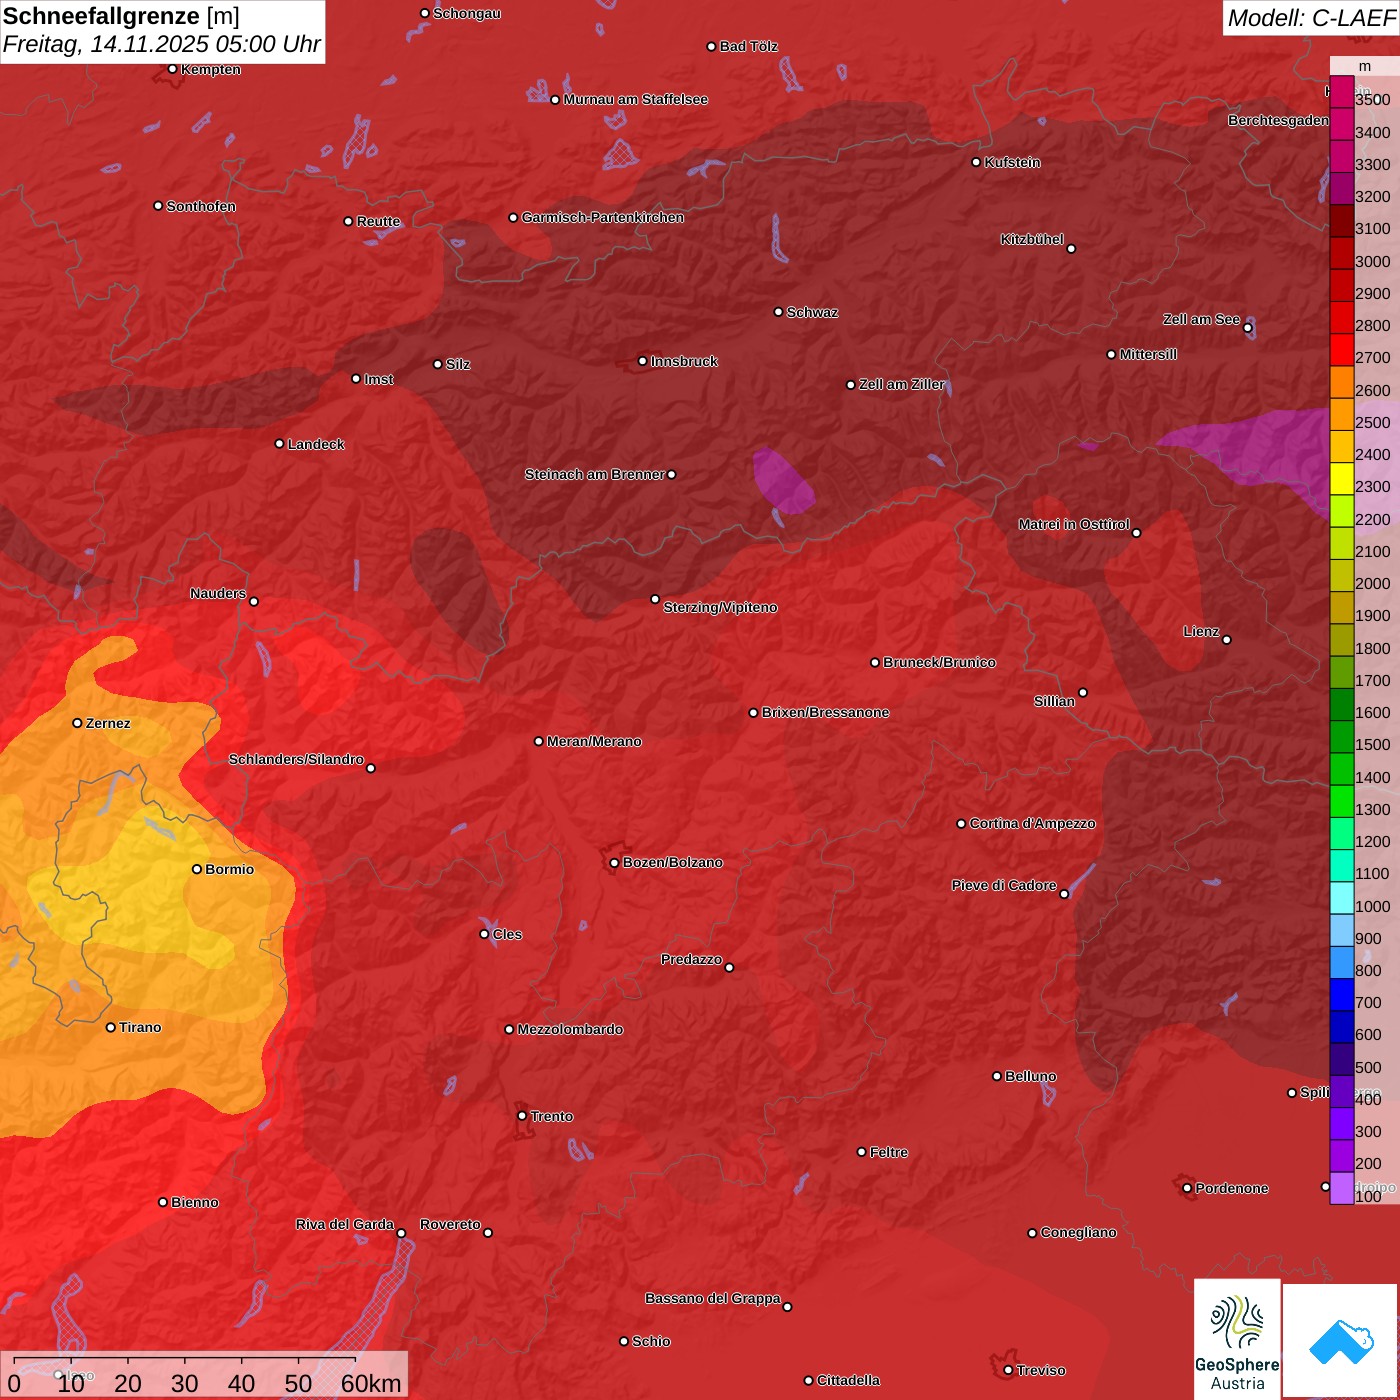Click the Sterzing/Vipiteno label

720,607
